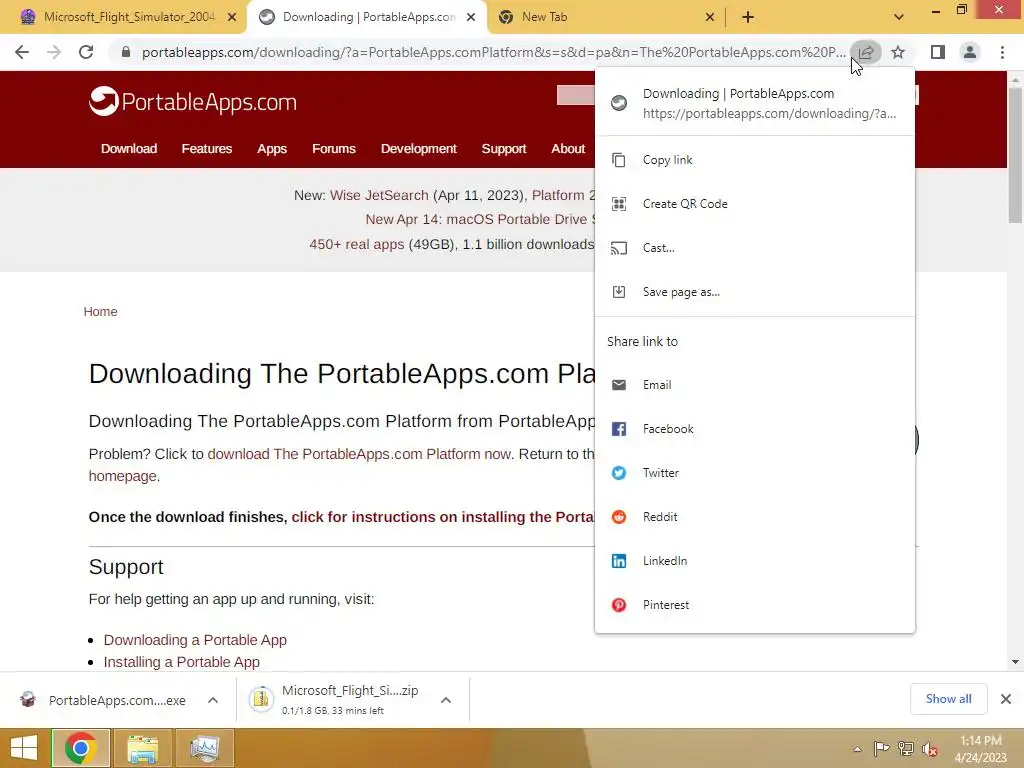The height and width of the screenshot is (768, 1024).
Task: Open Downloading a Portable App link
Action: coord(195,640)
